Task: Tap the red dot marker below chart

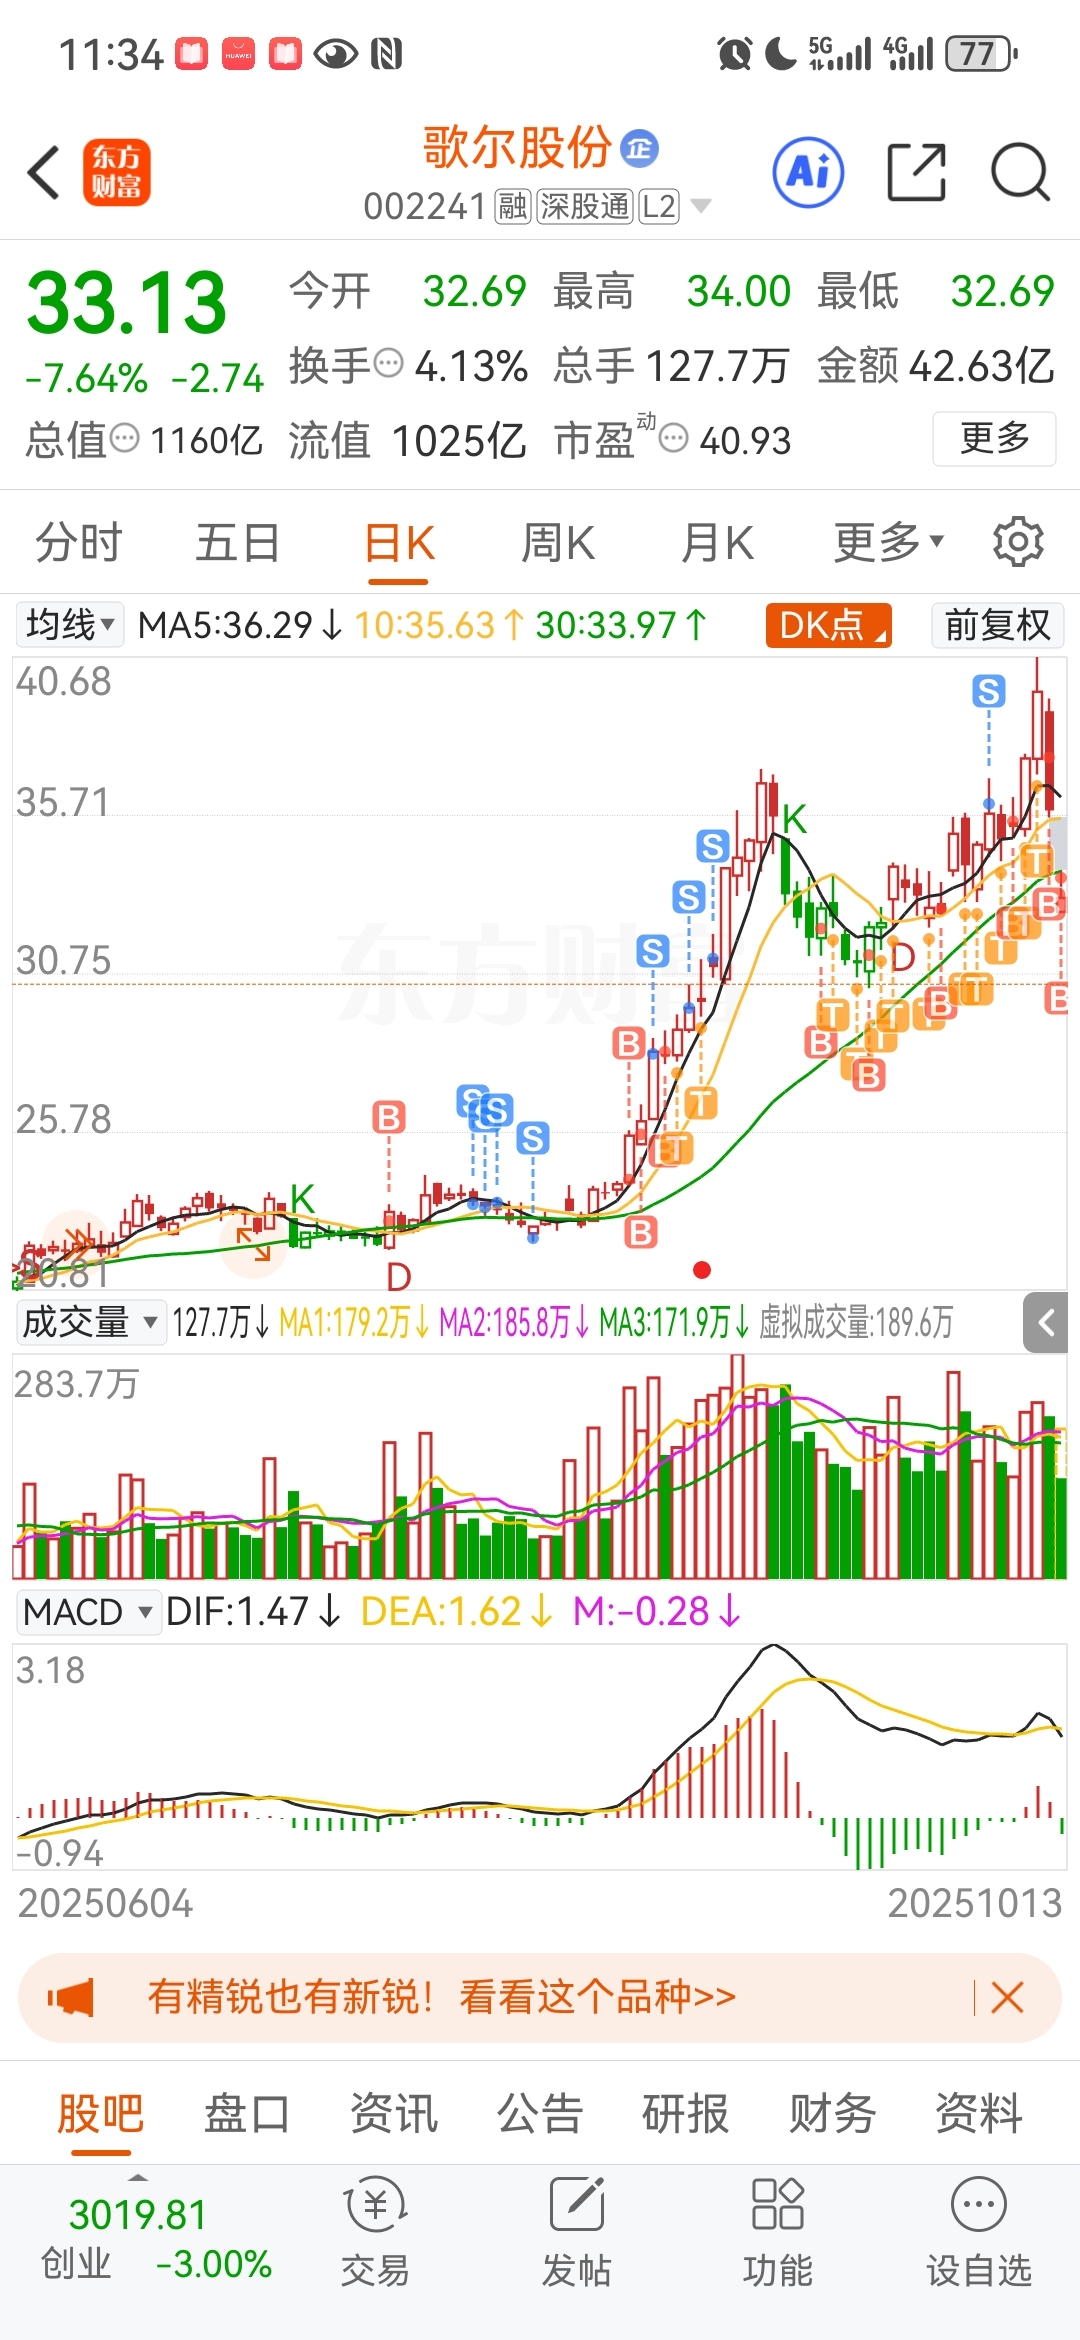Action: (x=702, y=1270)
